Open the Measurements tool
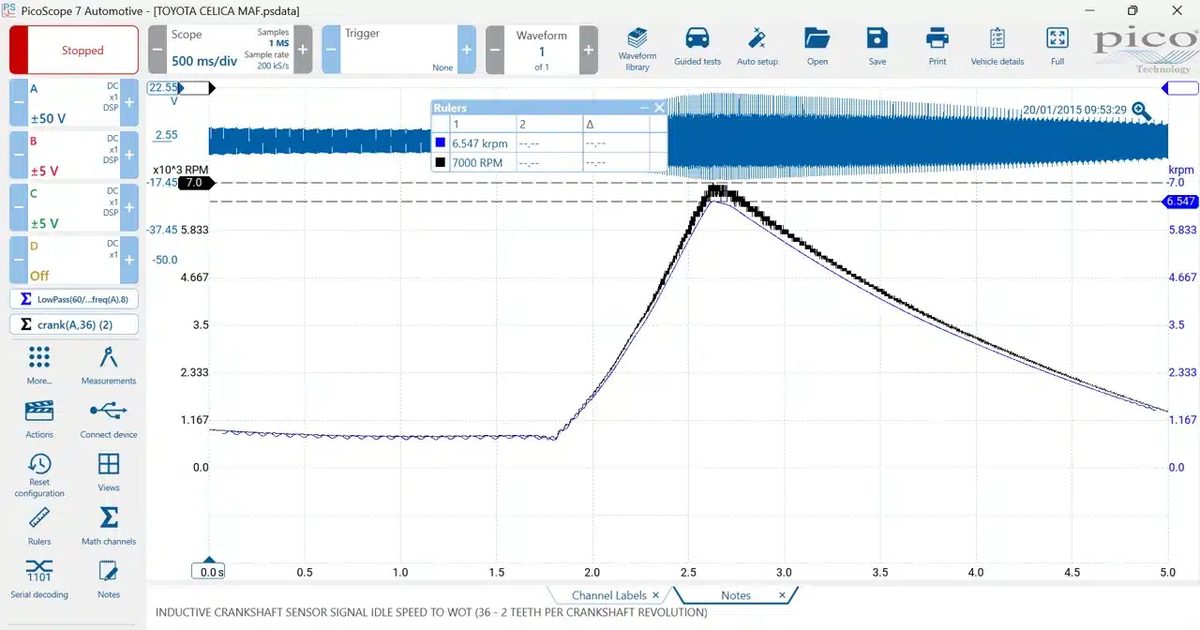This screenshot has height=630, width=1200. point(108,365)
